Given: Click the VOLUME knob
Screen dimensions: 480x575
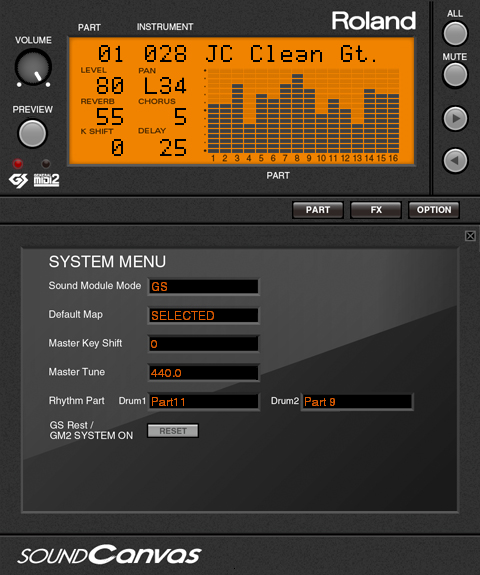Looking at the screenshot, I should [x=33, y=68].
